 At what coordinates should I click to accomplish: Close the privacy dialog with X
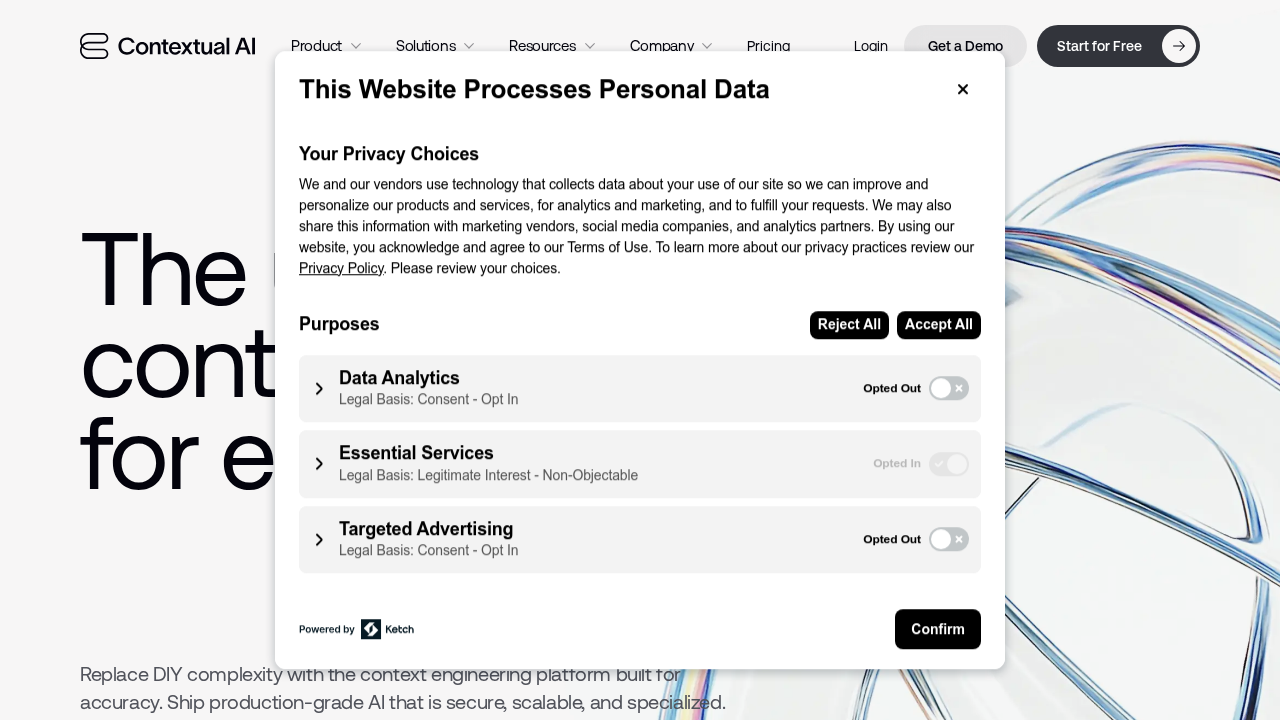(963, 89)
